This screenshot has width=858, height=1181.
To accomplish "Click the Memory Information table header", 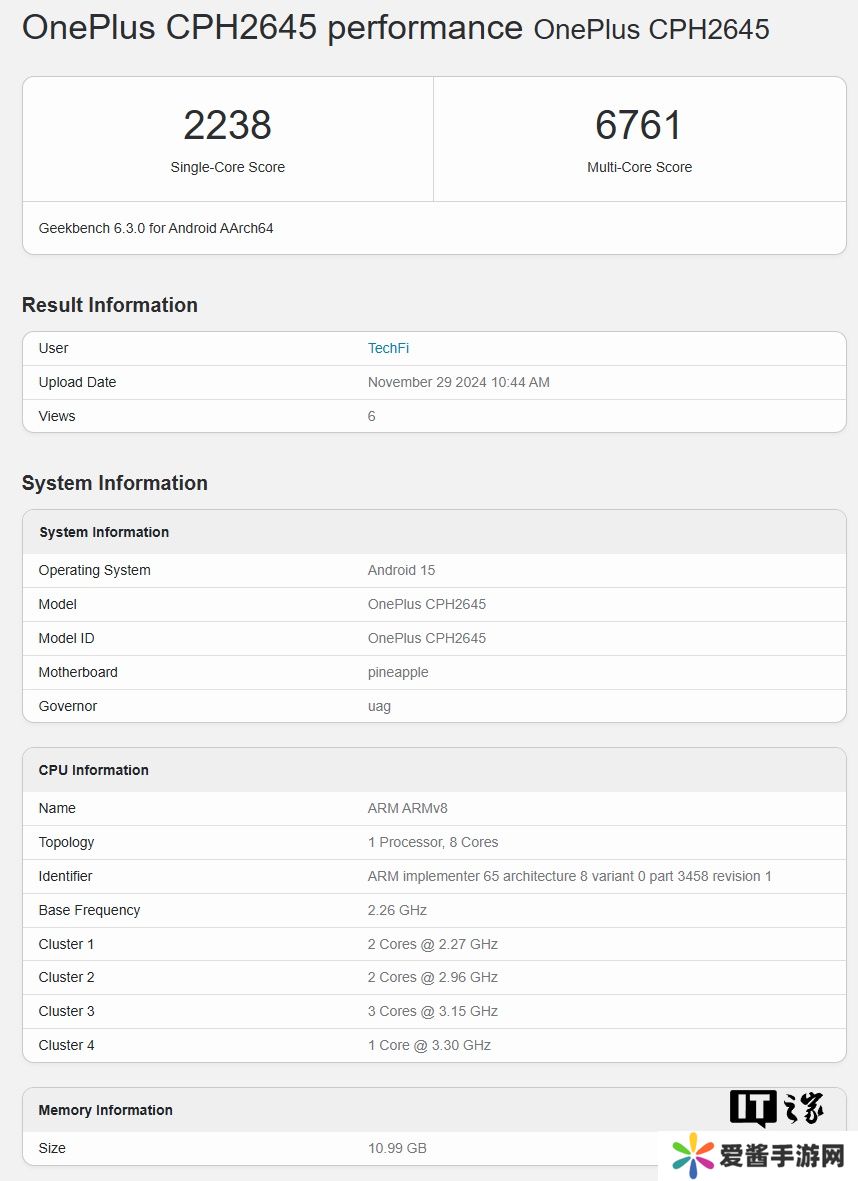I will [105, 1110].
